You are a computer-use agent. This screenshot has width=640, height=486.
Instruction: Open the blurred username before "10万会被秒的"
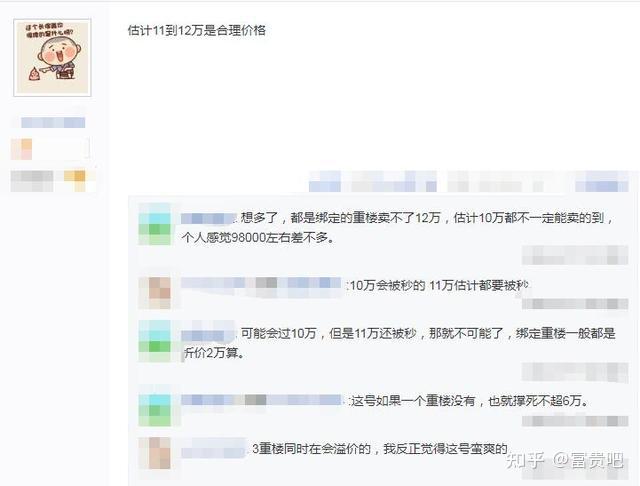pos(261,283)
